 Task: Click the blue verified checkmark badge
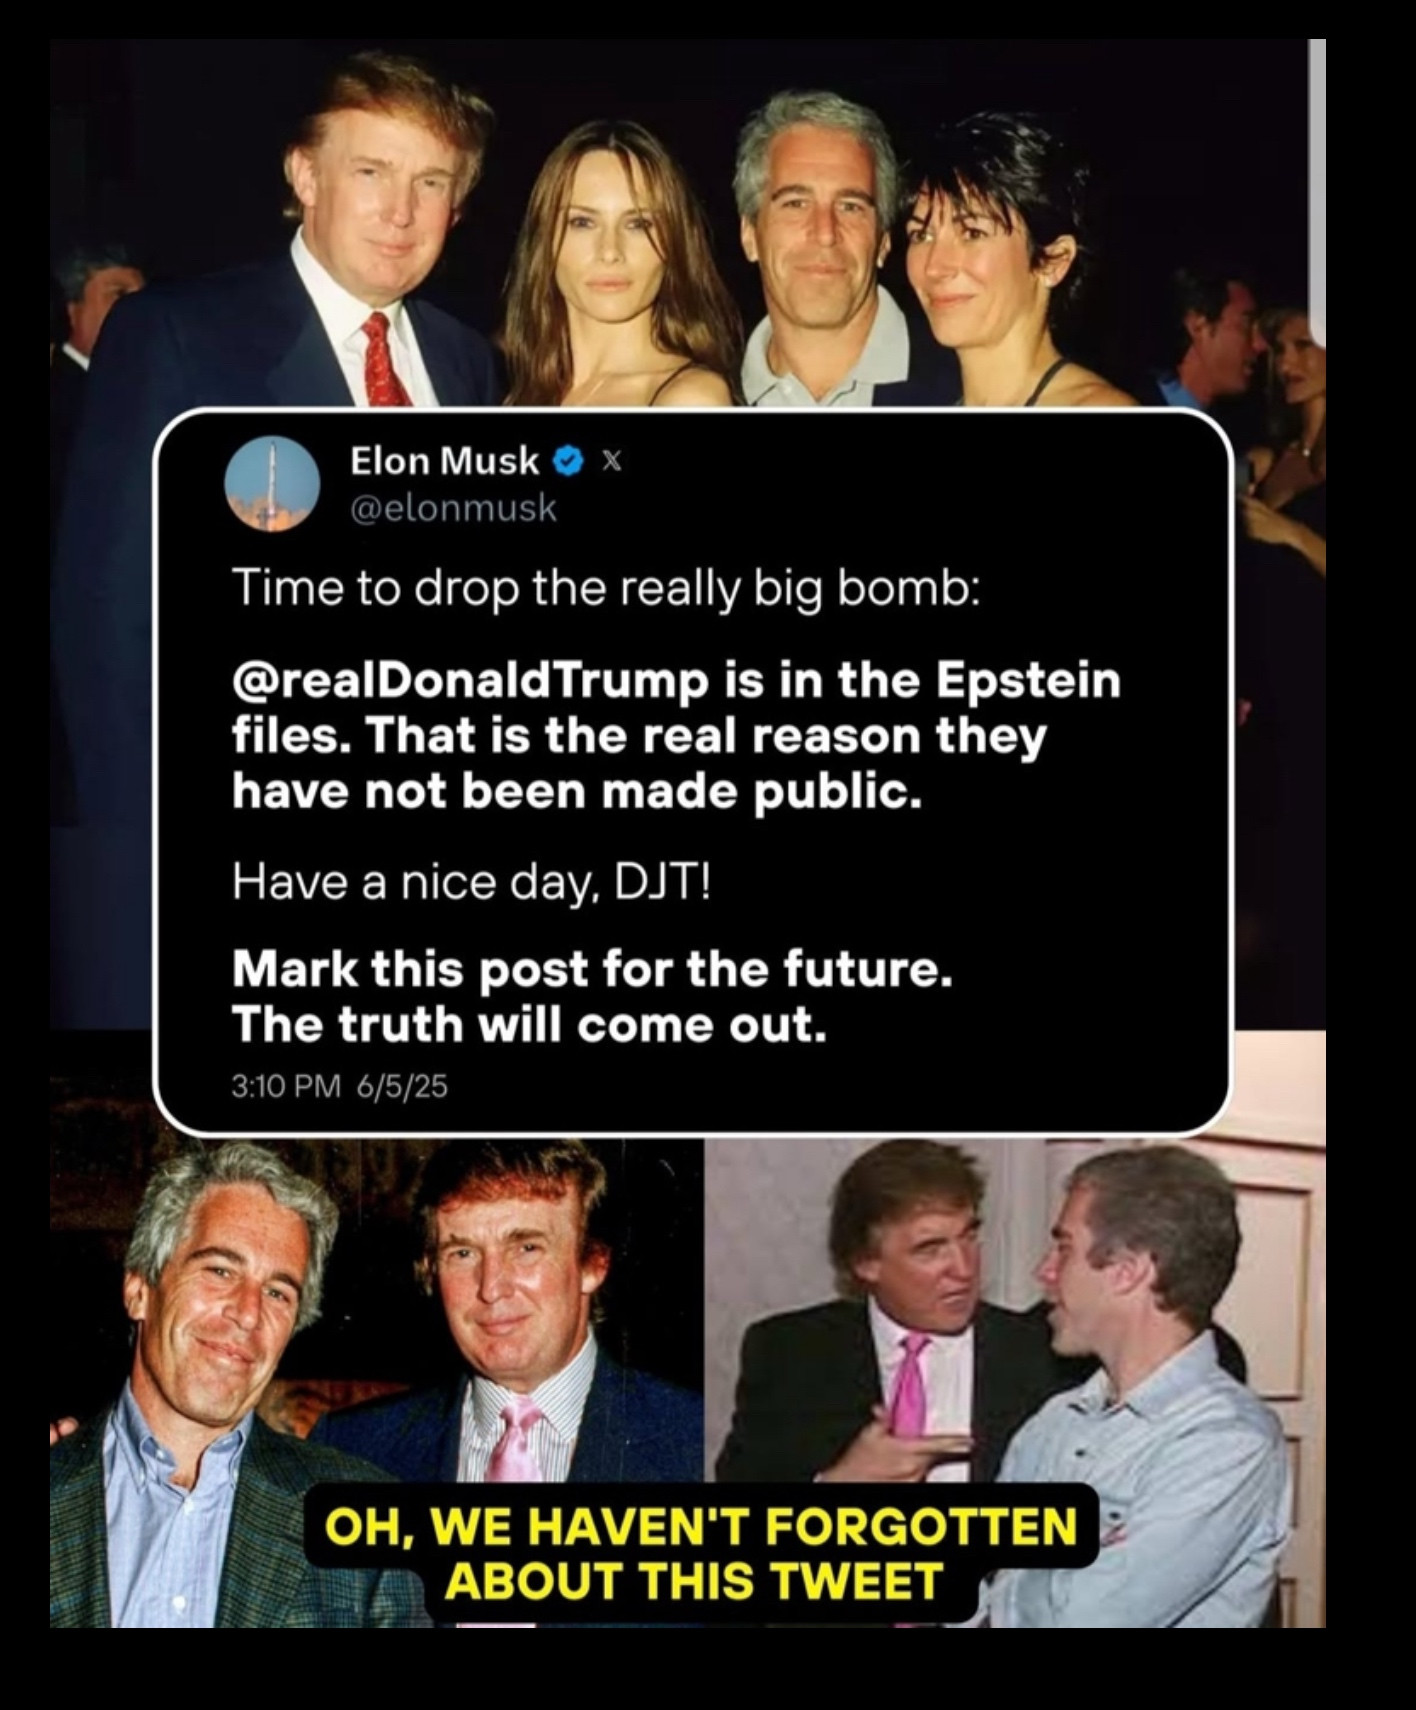(x=568, y=461)
